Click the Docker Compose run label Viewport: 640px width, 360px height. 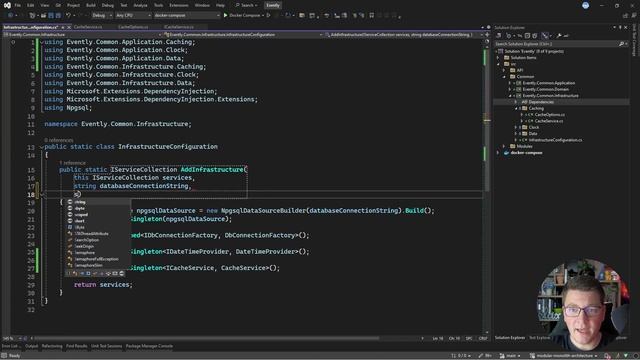point(244,15)
